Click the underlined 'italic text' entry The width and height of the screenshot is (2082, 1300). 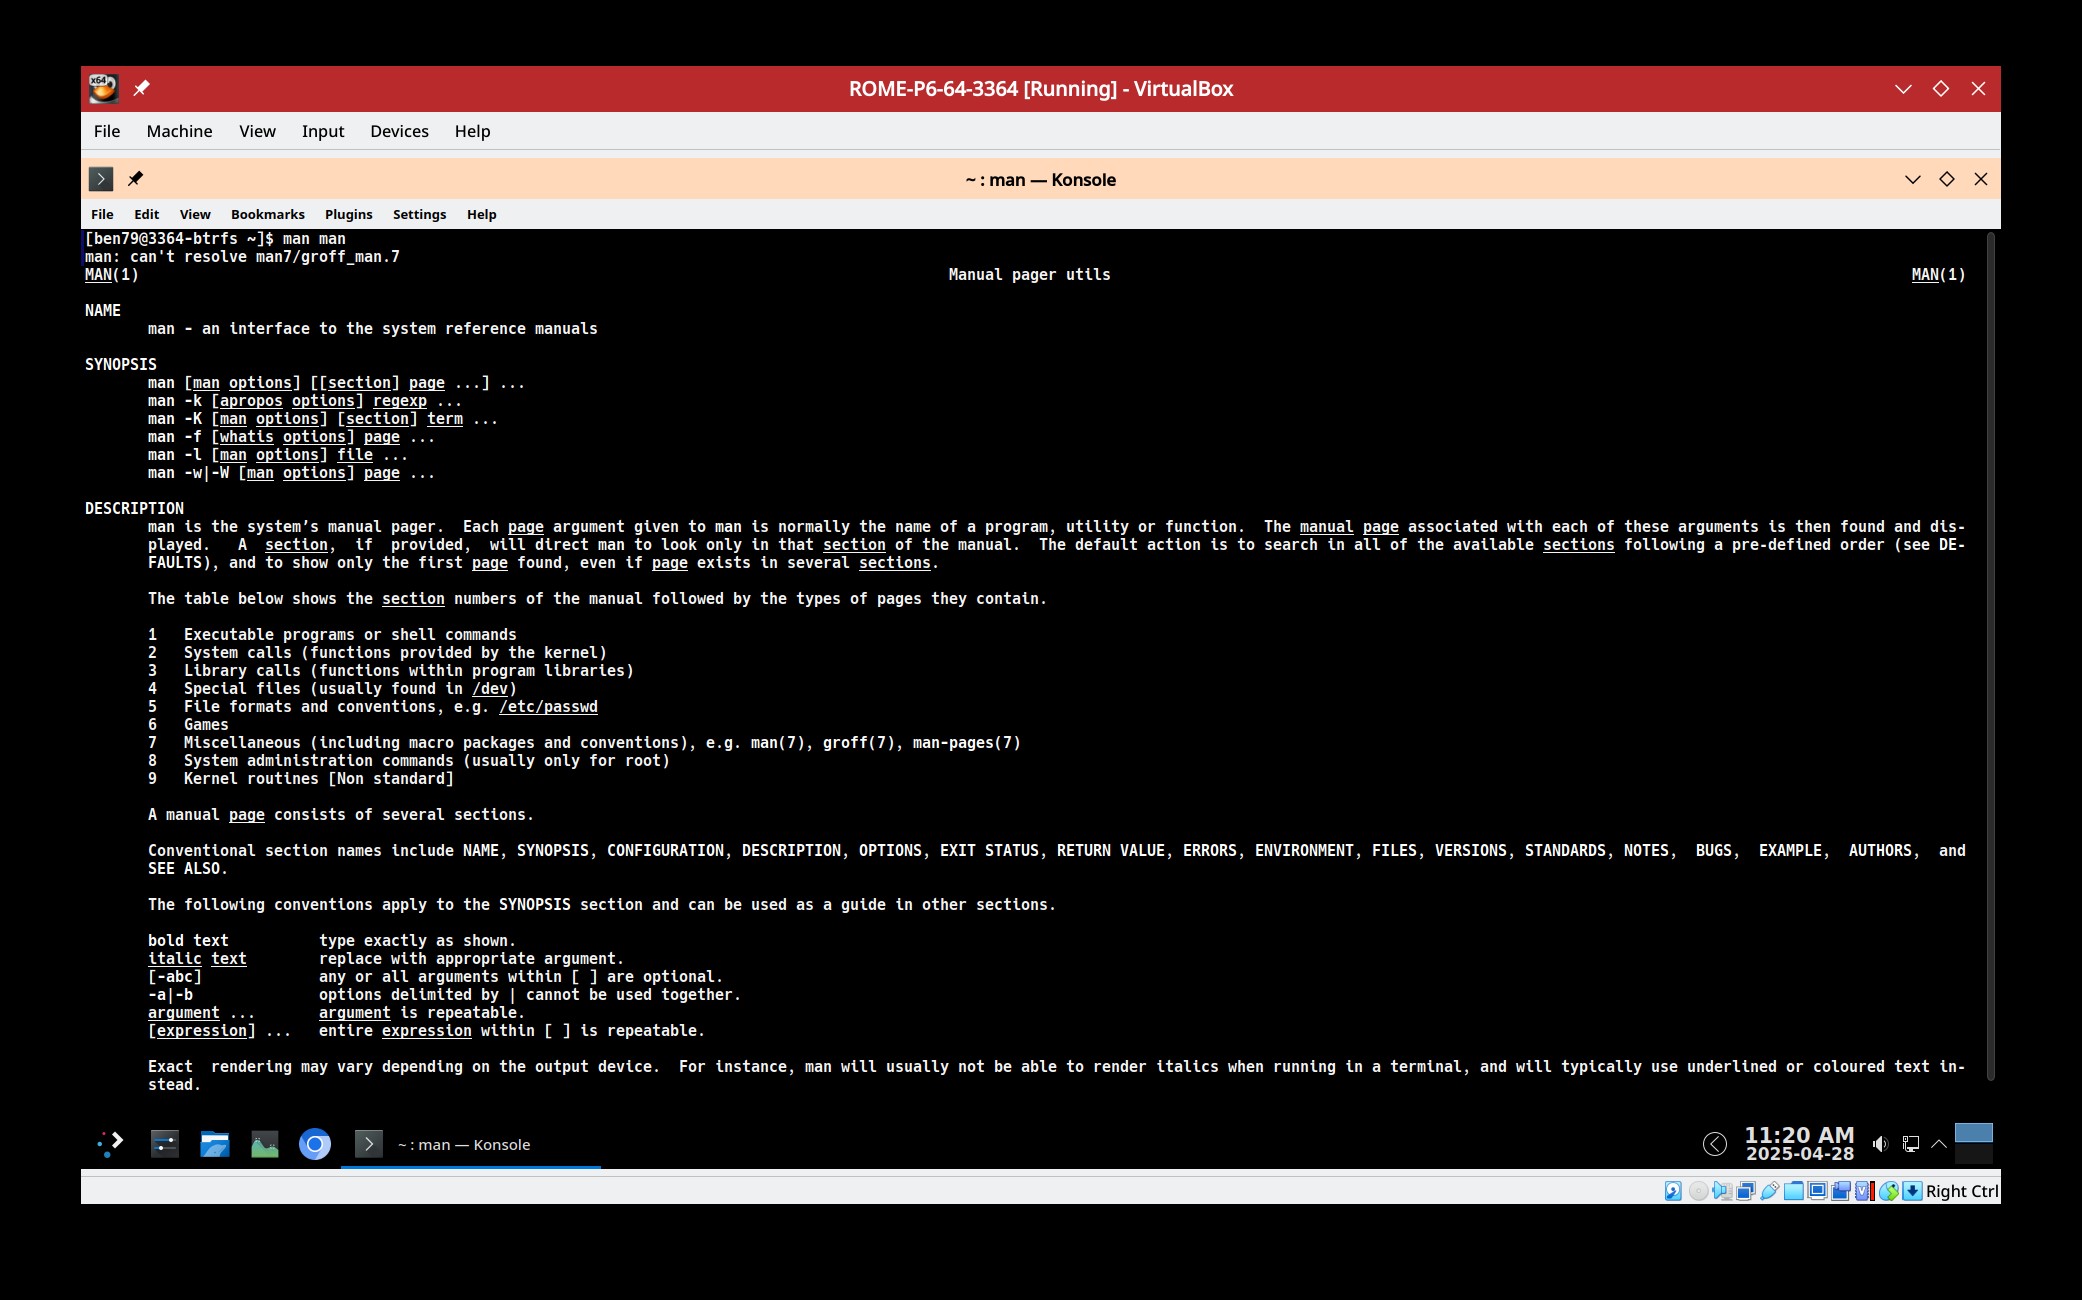tap(197, 959)
